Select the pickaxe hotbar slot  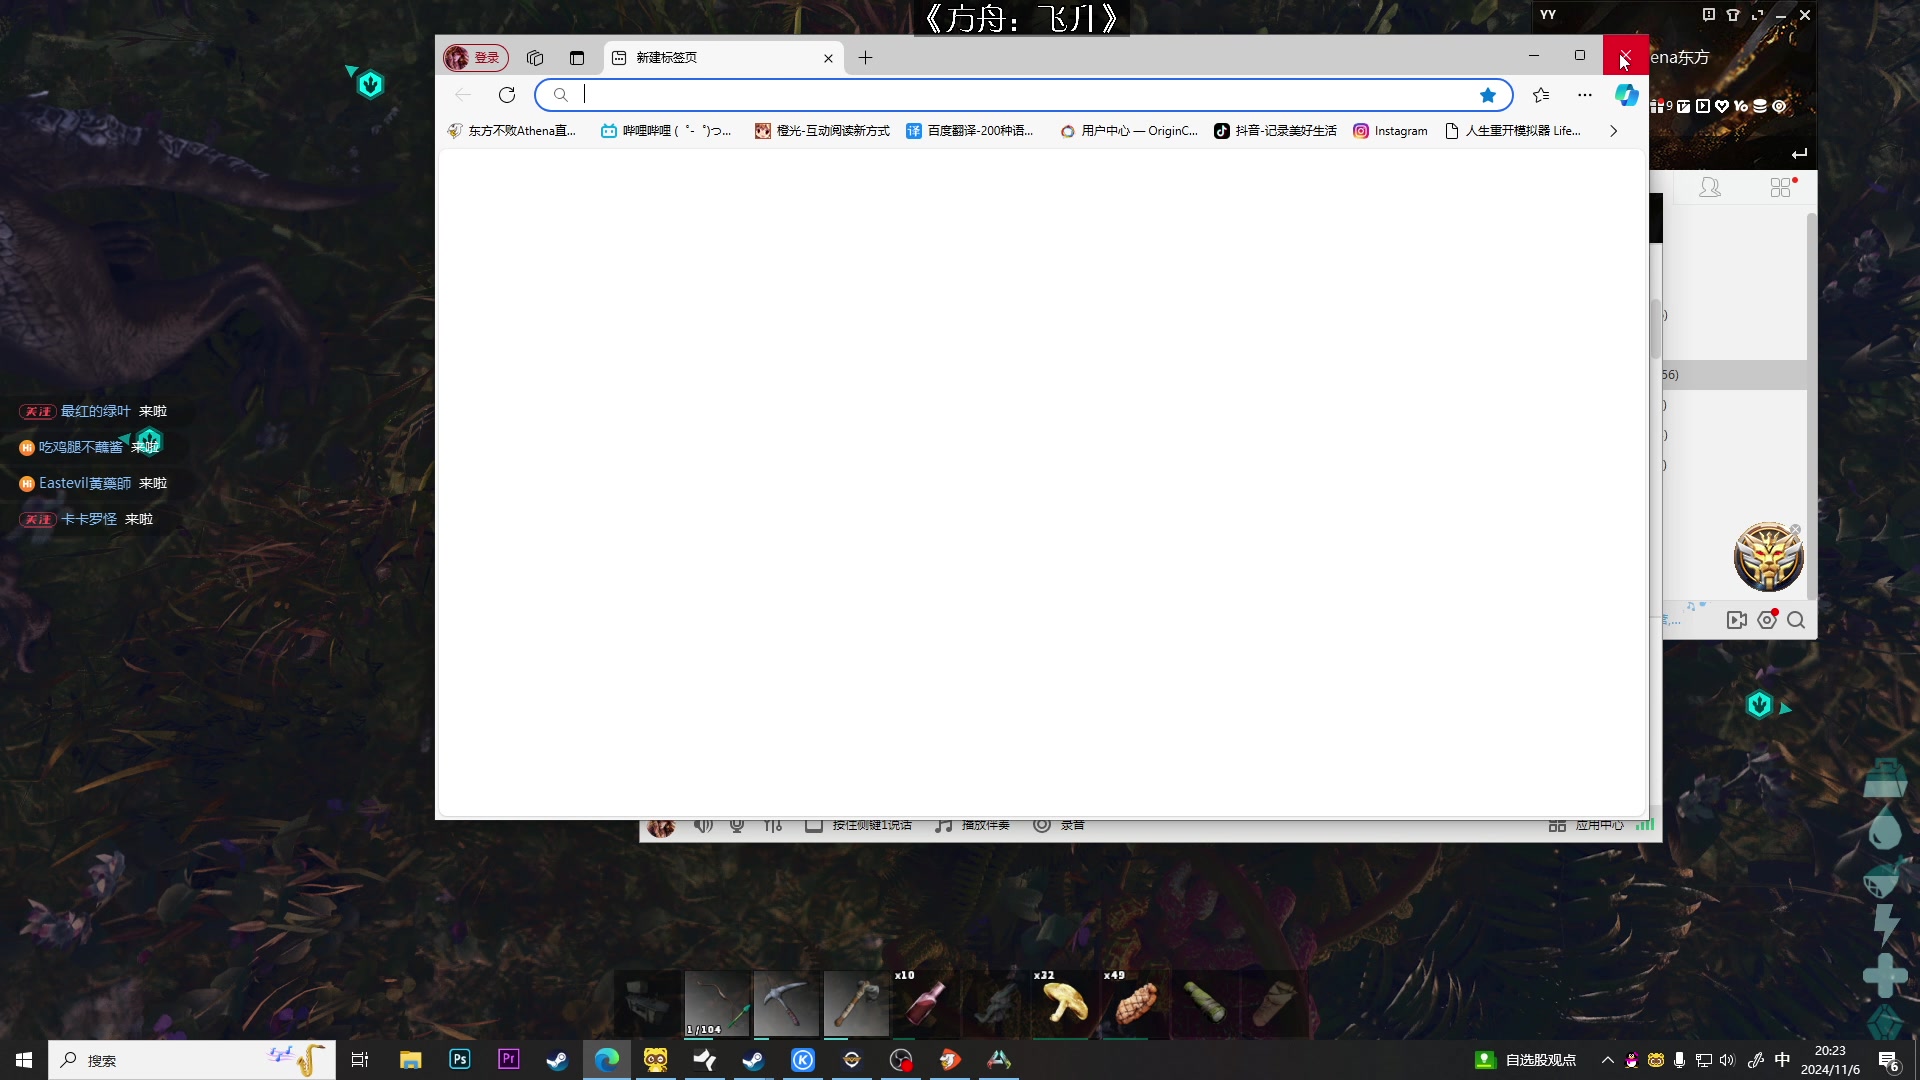pos(787,1004)
